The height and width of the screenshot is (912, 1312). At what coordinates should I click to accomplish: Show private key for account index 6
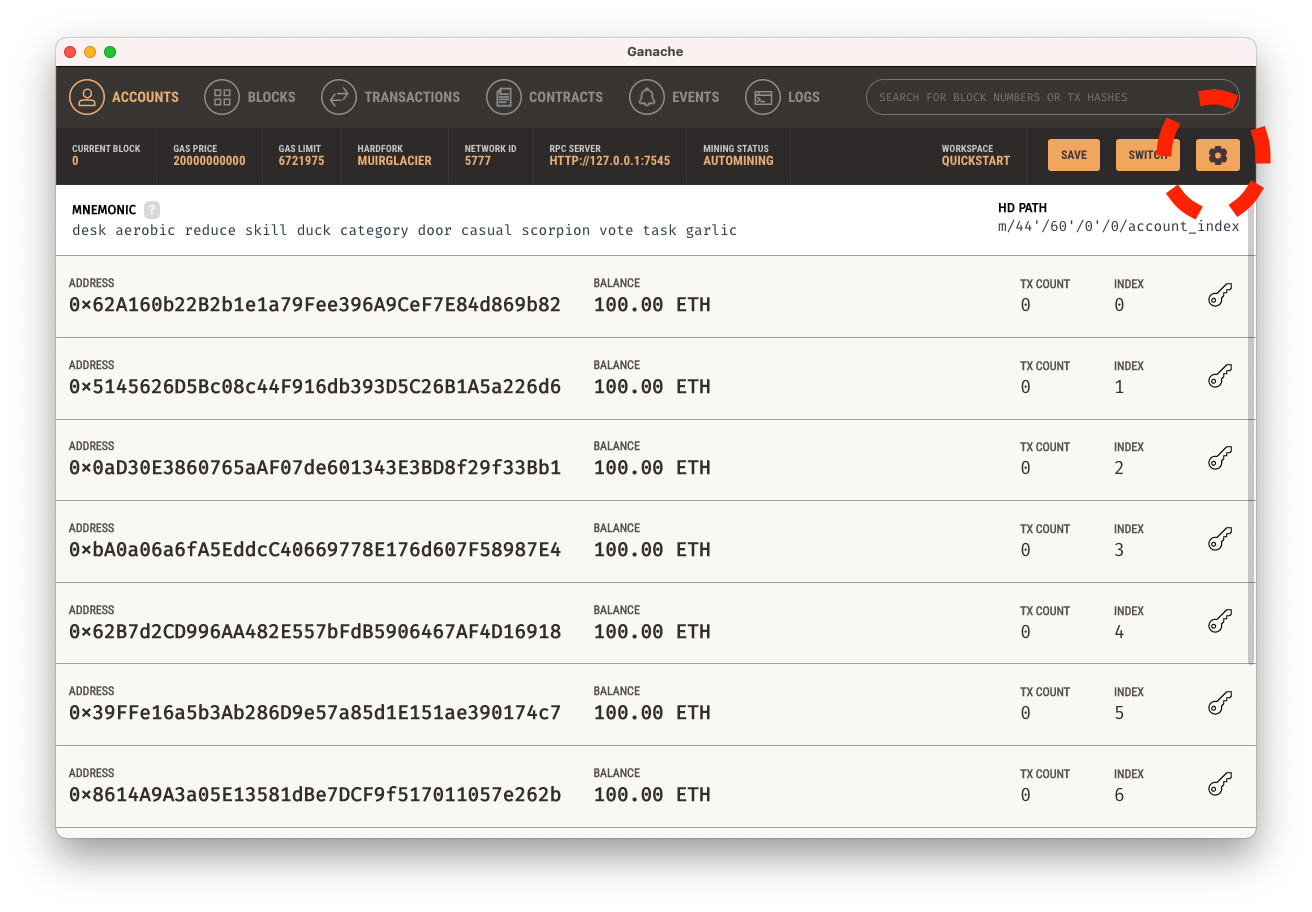pos(1219,785)
